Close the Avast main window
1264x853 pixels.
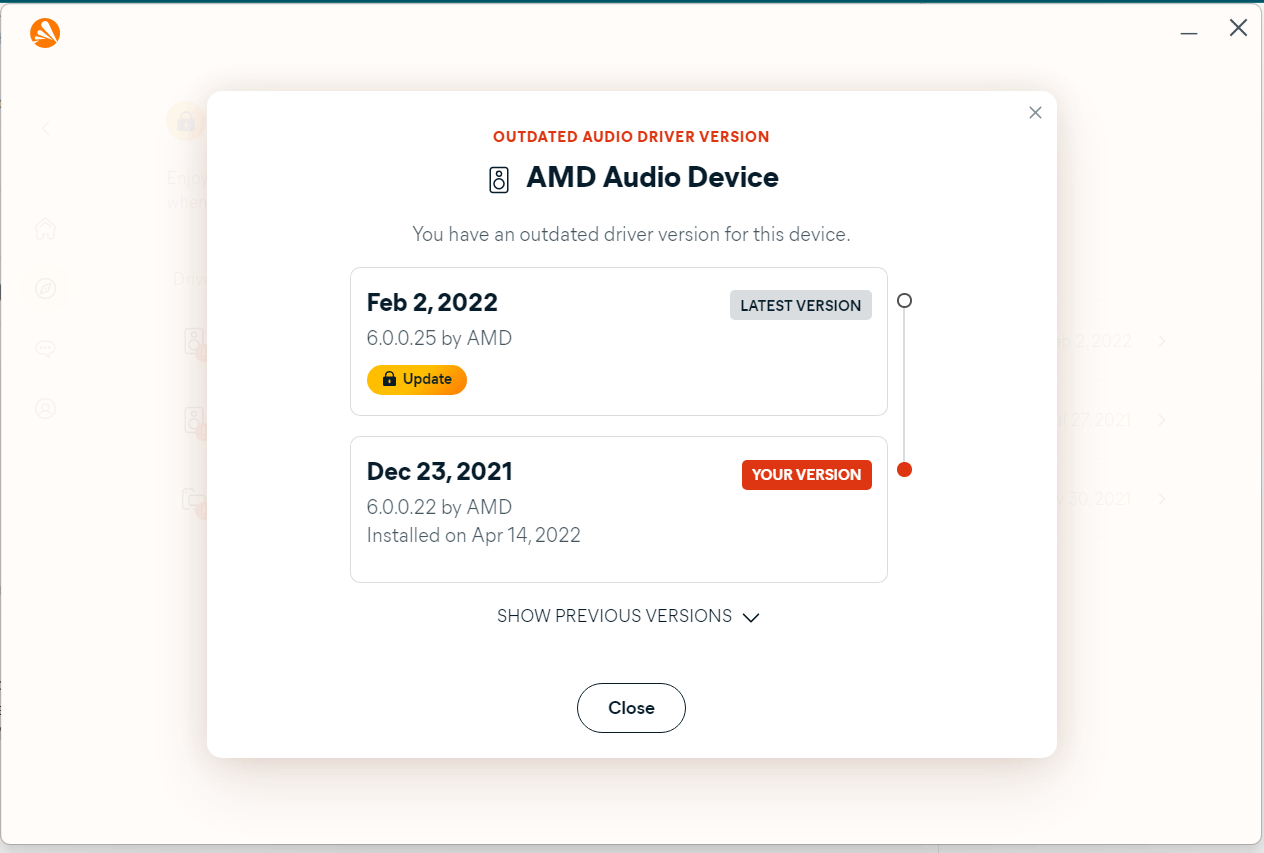(x=1238, y=28)
